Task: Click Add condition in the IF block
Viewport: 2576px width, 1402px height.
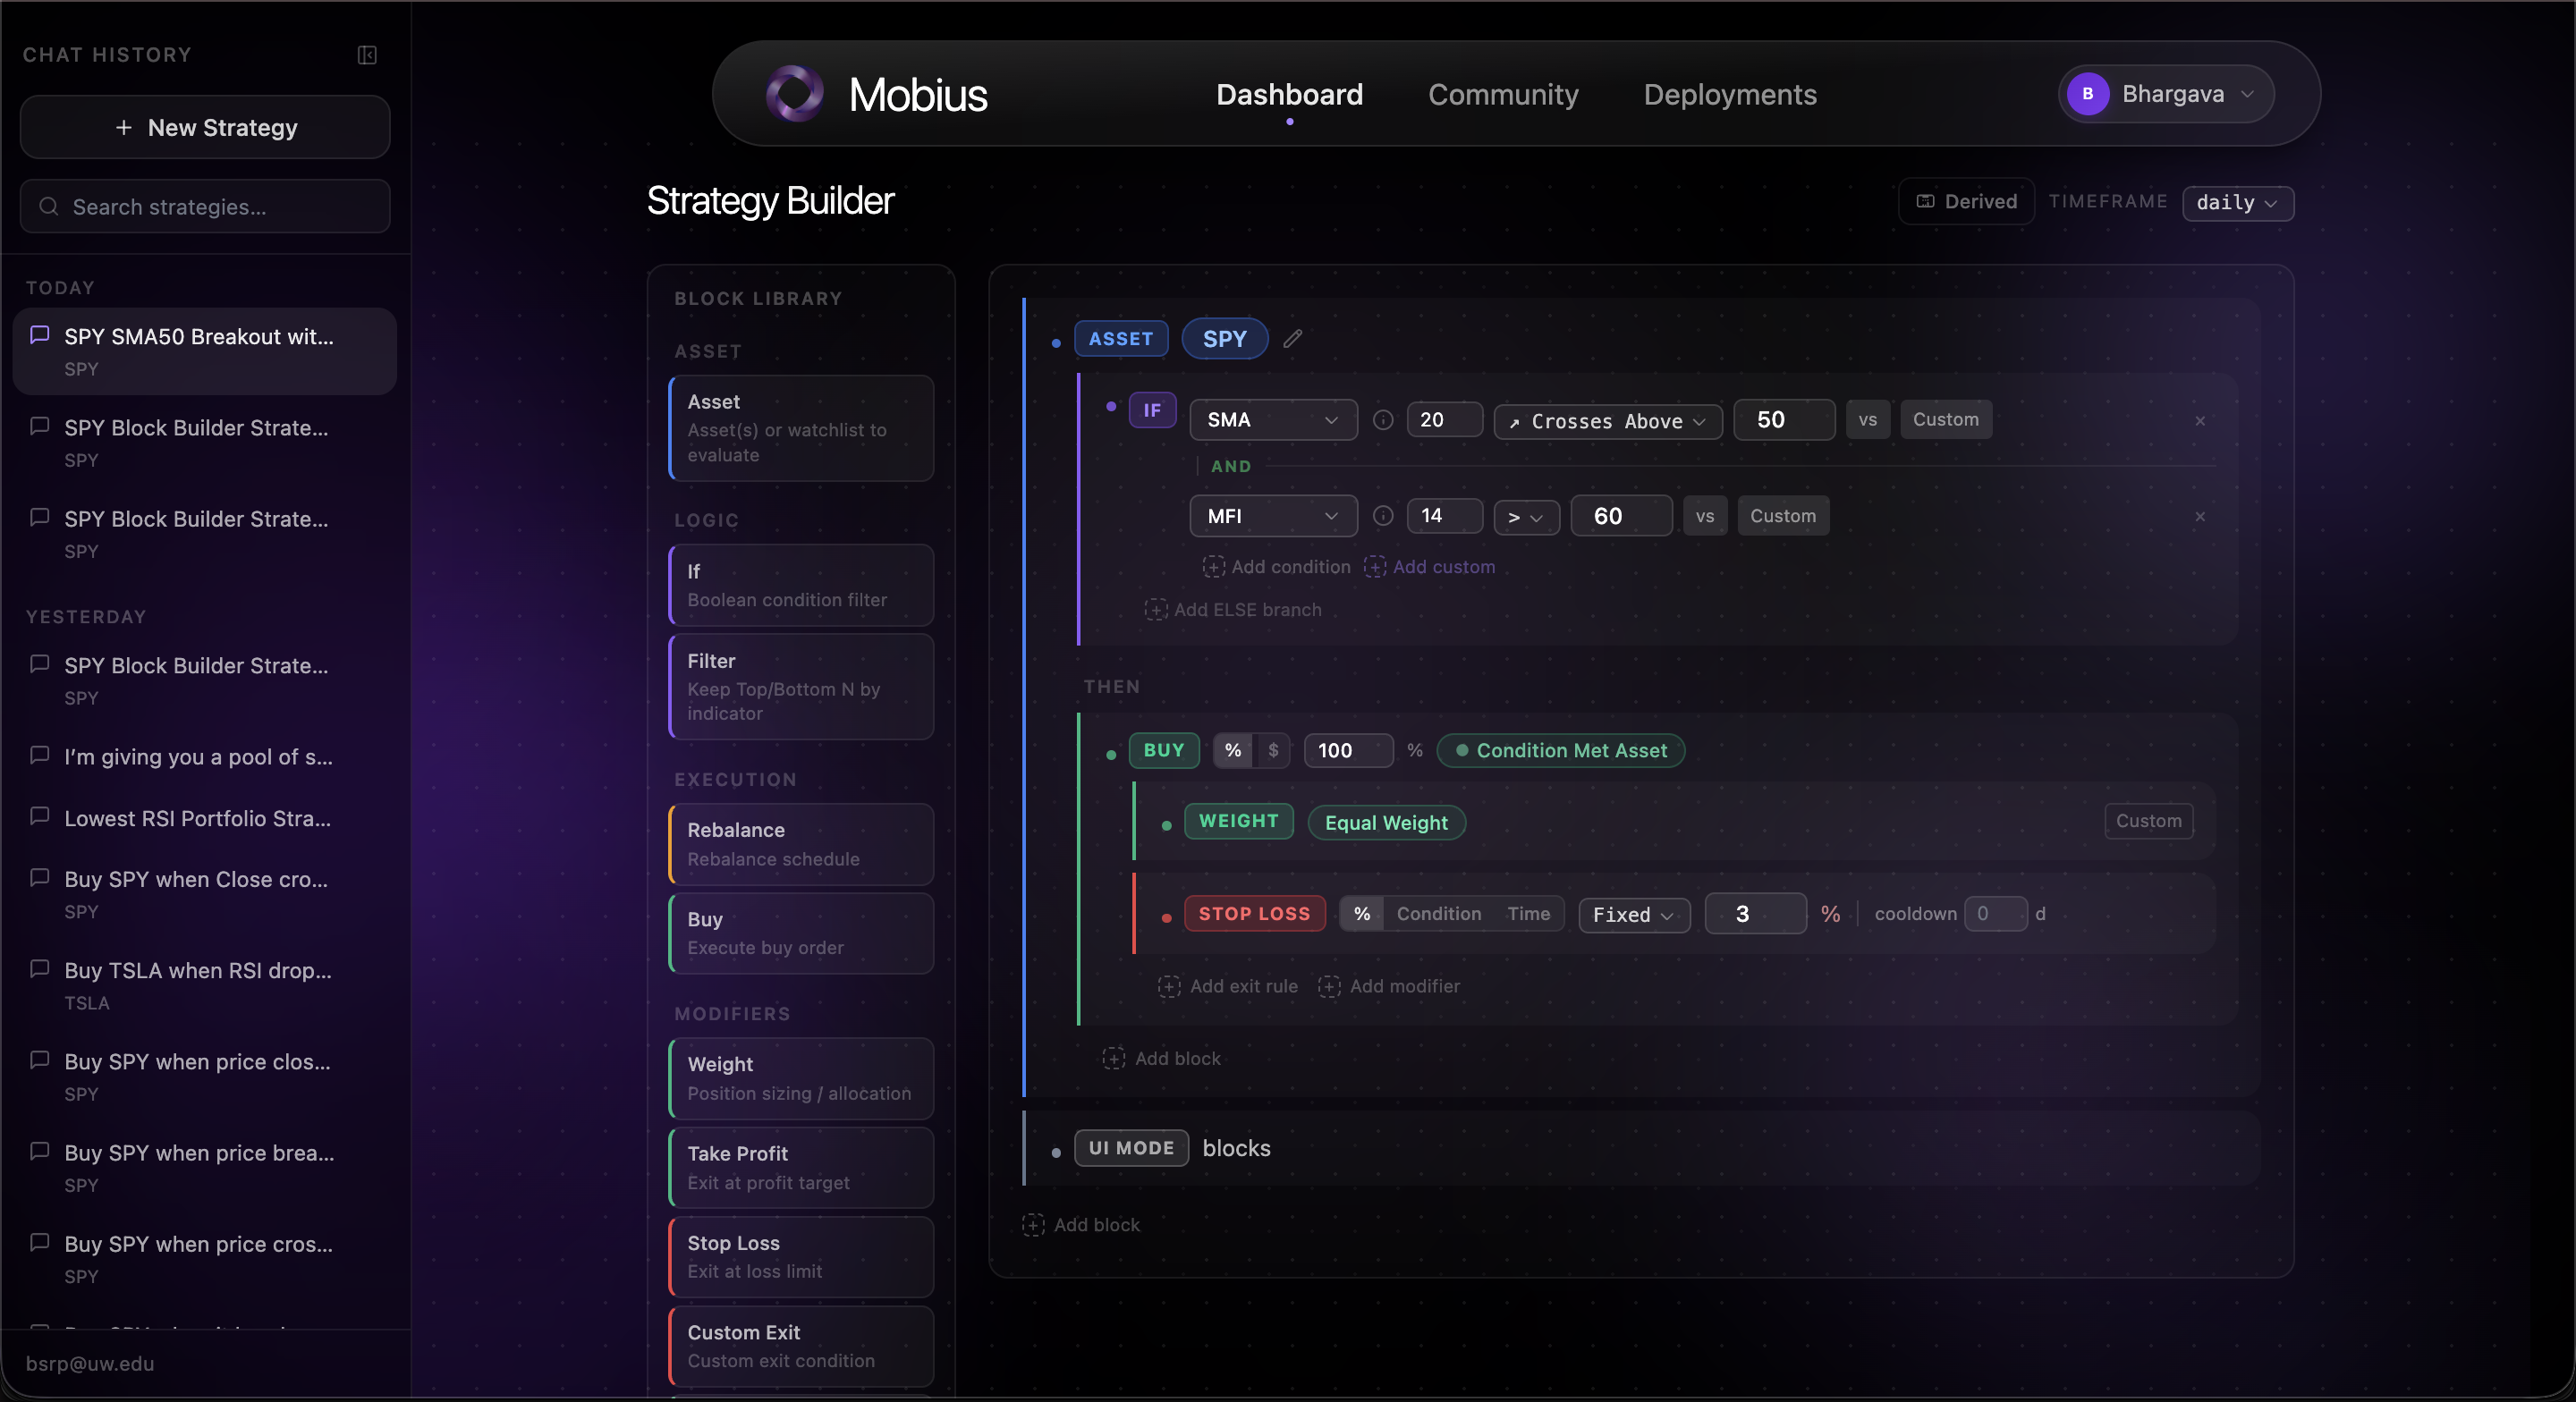Action: click(1276, 566)
